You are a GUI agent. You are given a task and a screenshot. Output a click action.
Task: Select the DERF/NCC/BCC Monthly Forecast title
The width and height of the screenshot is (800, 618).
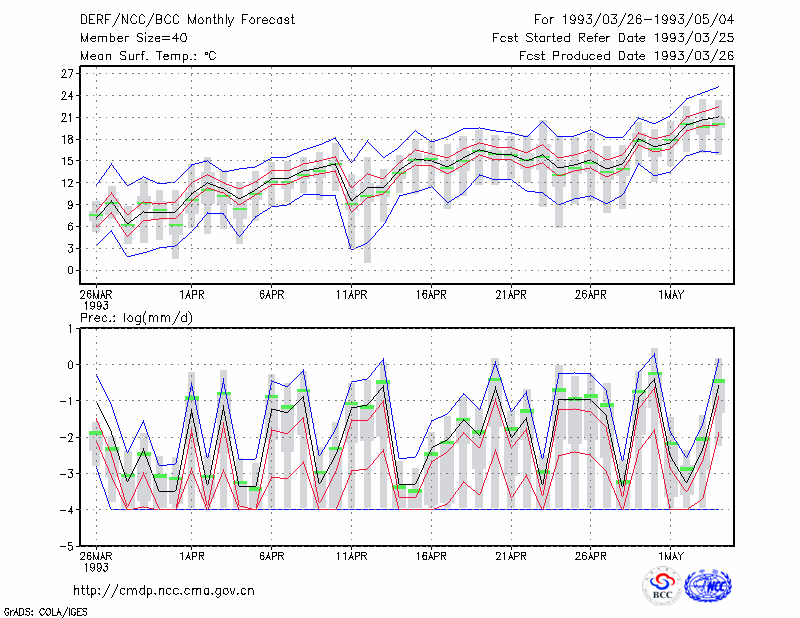(x=187, y=20)
